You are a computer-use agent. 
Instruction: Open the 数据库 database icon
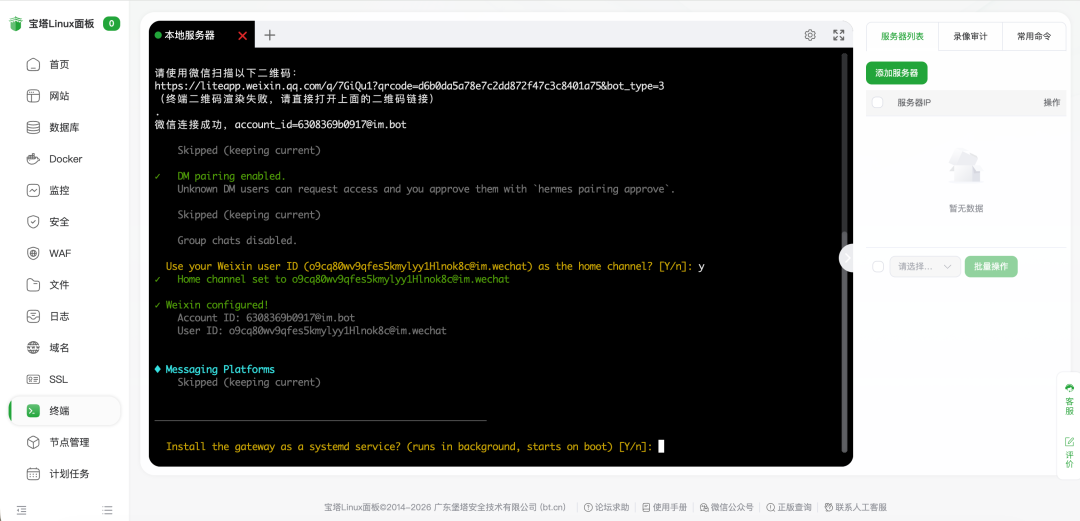(34, 127)
